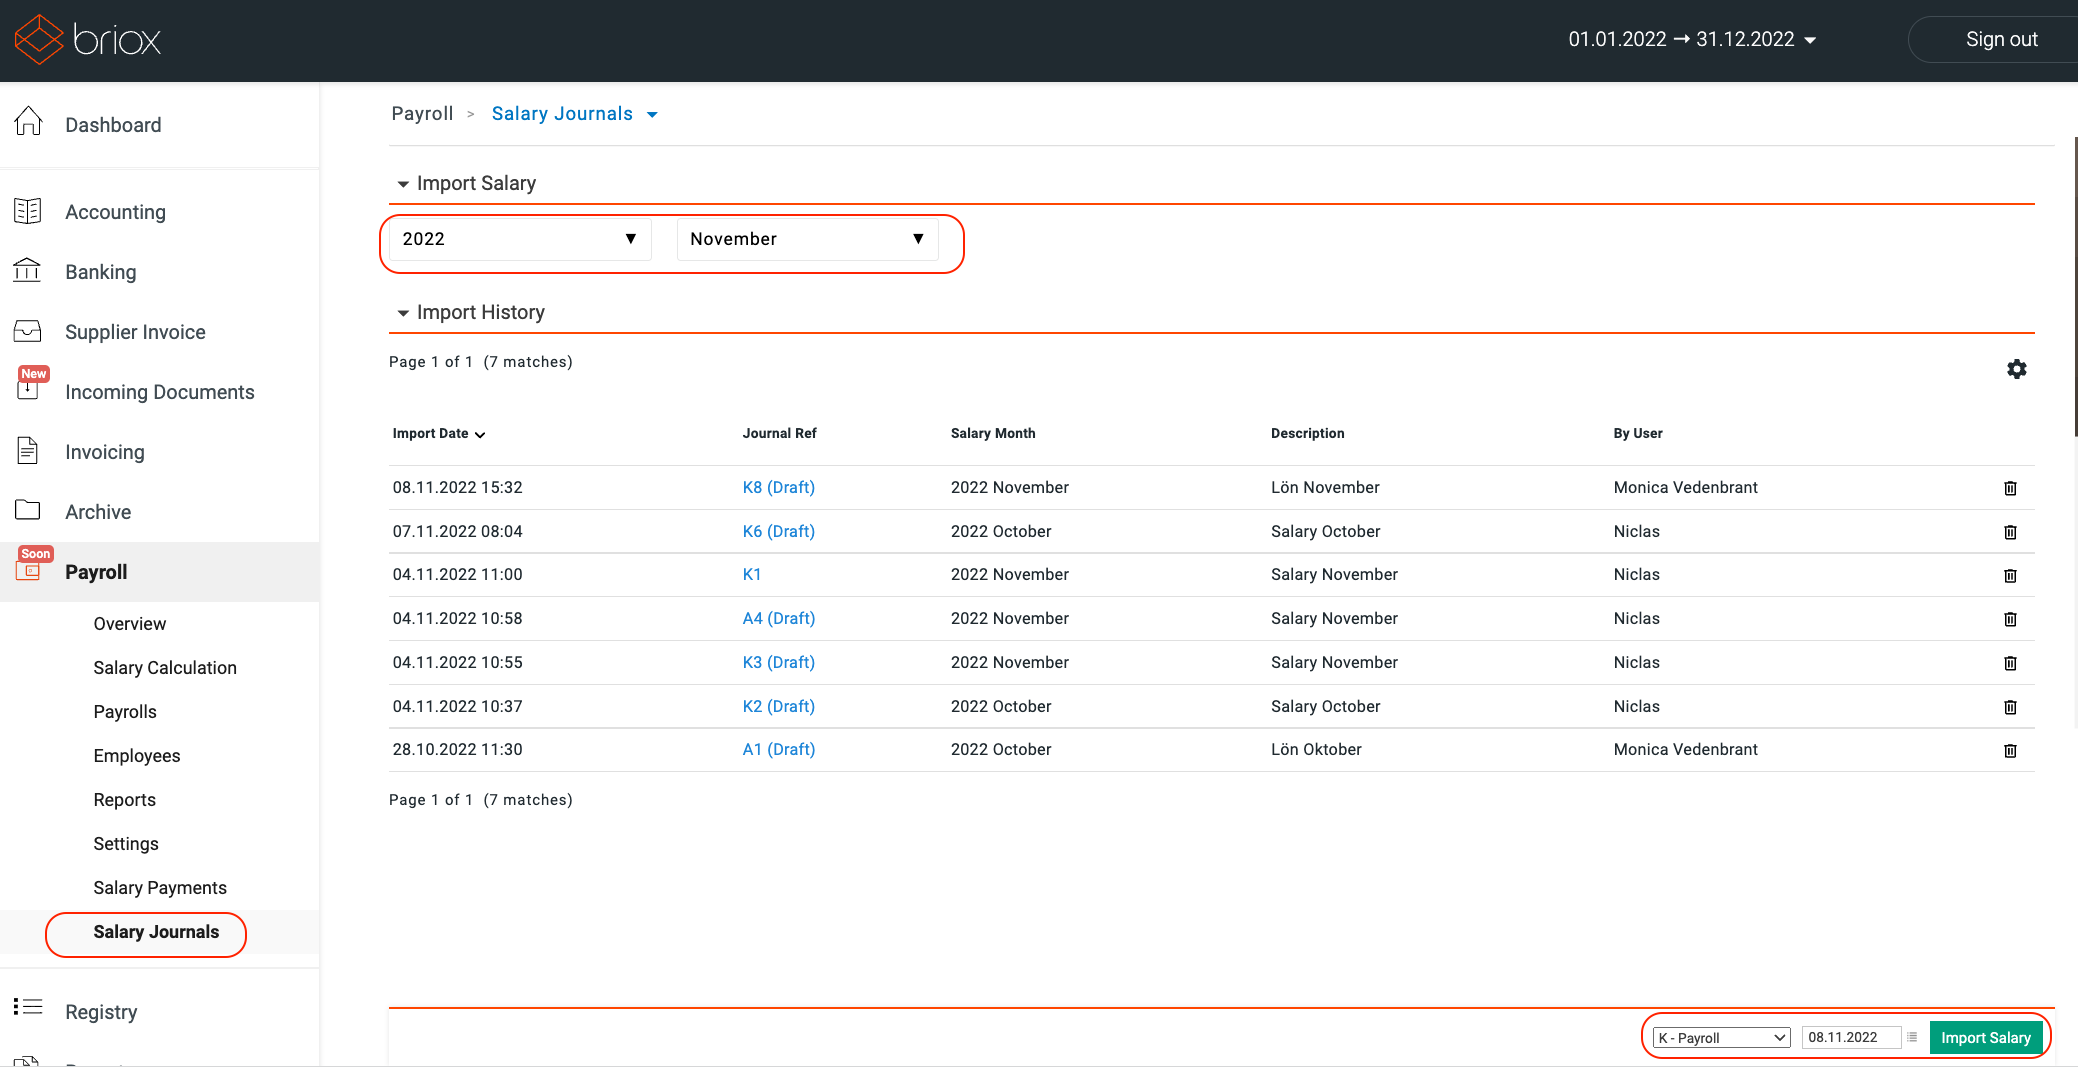
Task: Delete the K8 (Draft) import row
Action: click(2010, 488)
